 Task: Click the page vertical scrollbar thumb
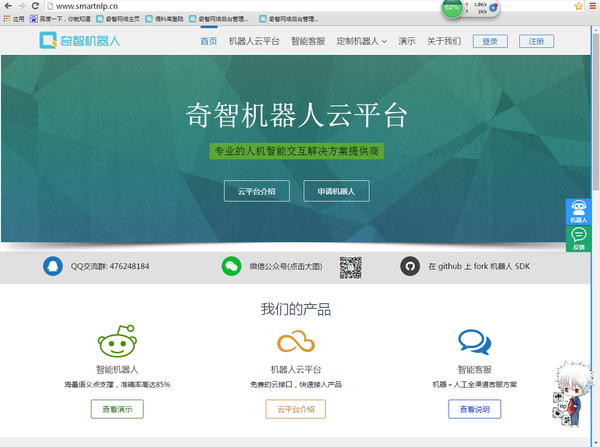(595, 111)
